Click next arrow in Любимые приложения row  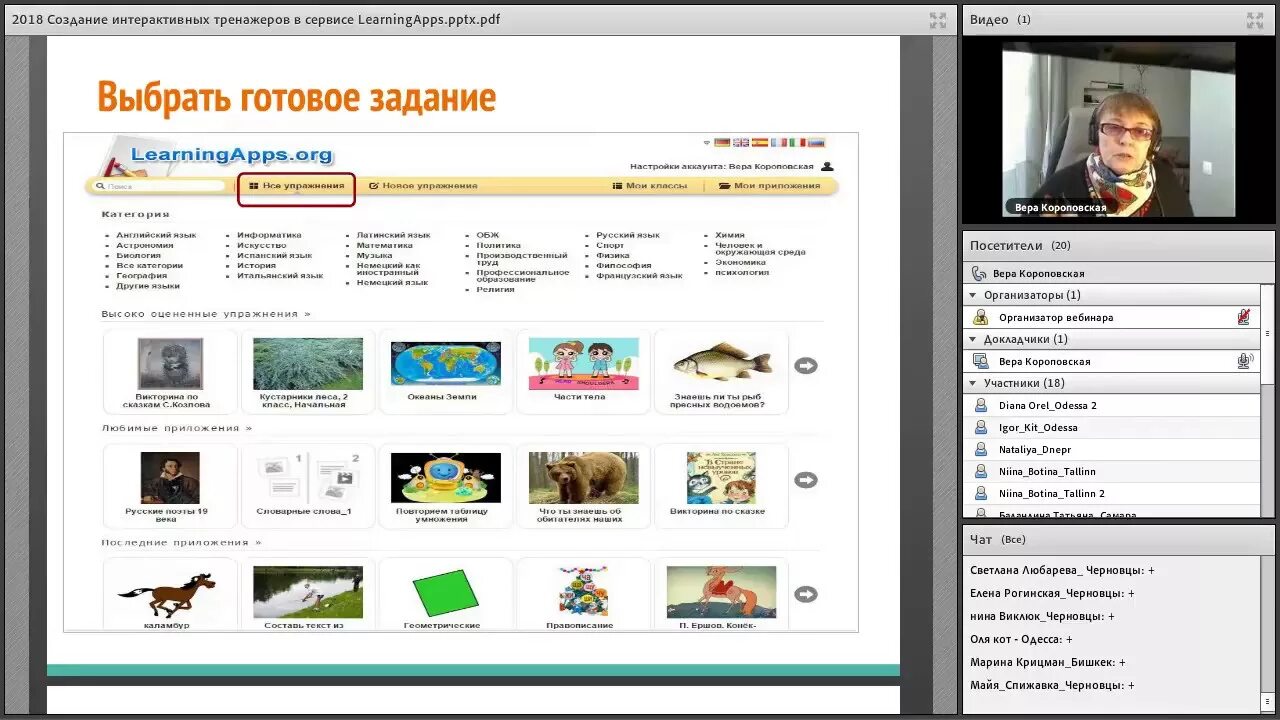[x=806, y=480]
